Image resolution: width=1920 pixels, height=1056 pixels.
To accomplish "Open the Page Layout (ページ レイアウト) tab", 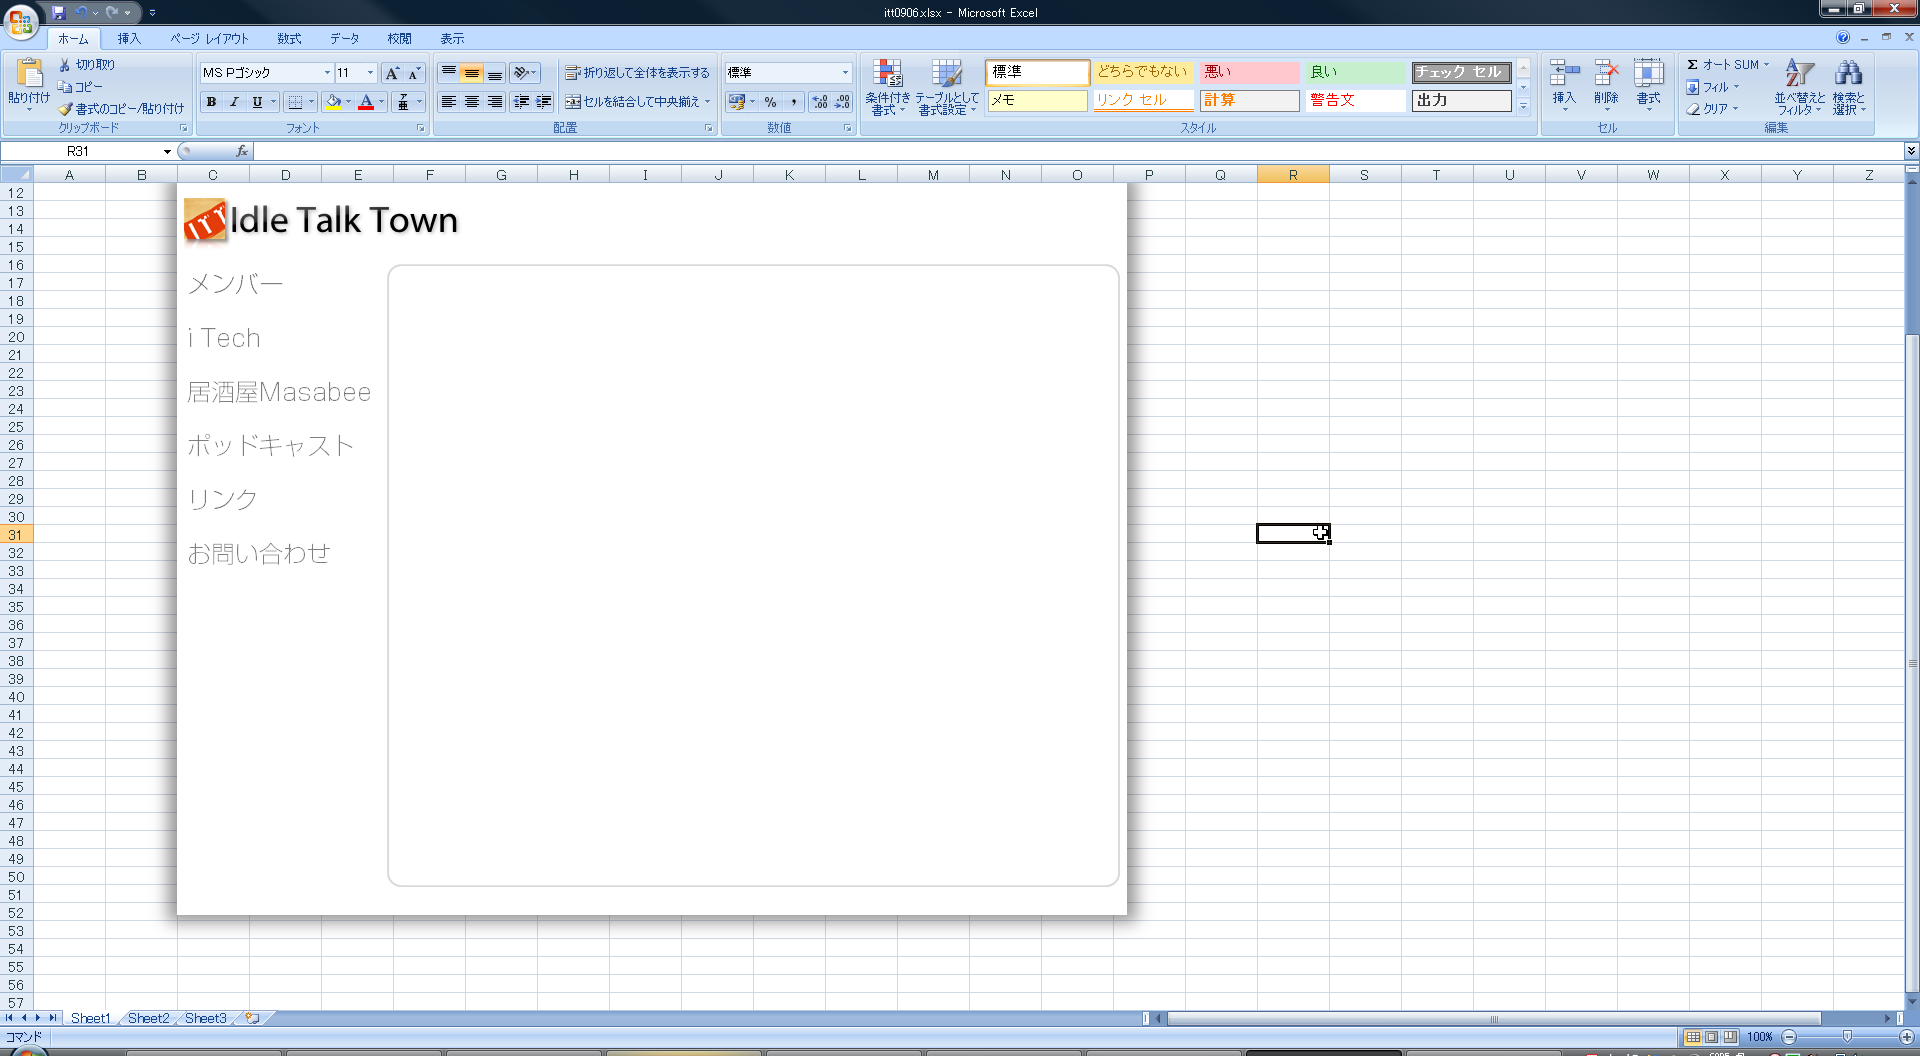I will (209, 38).
